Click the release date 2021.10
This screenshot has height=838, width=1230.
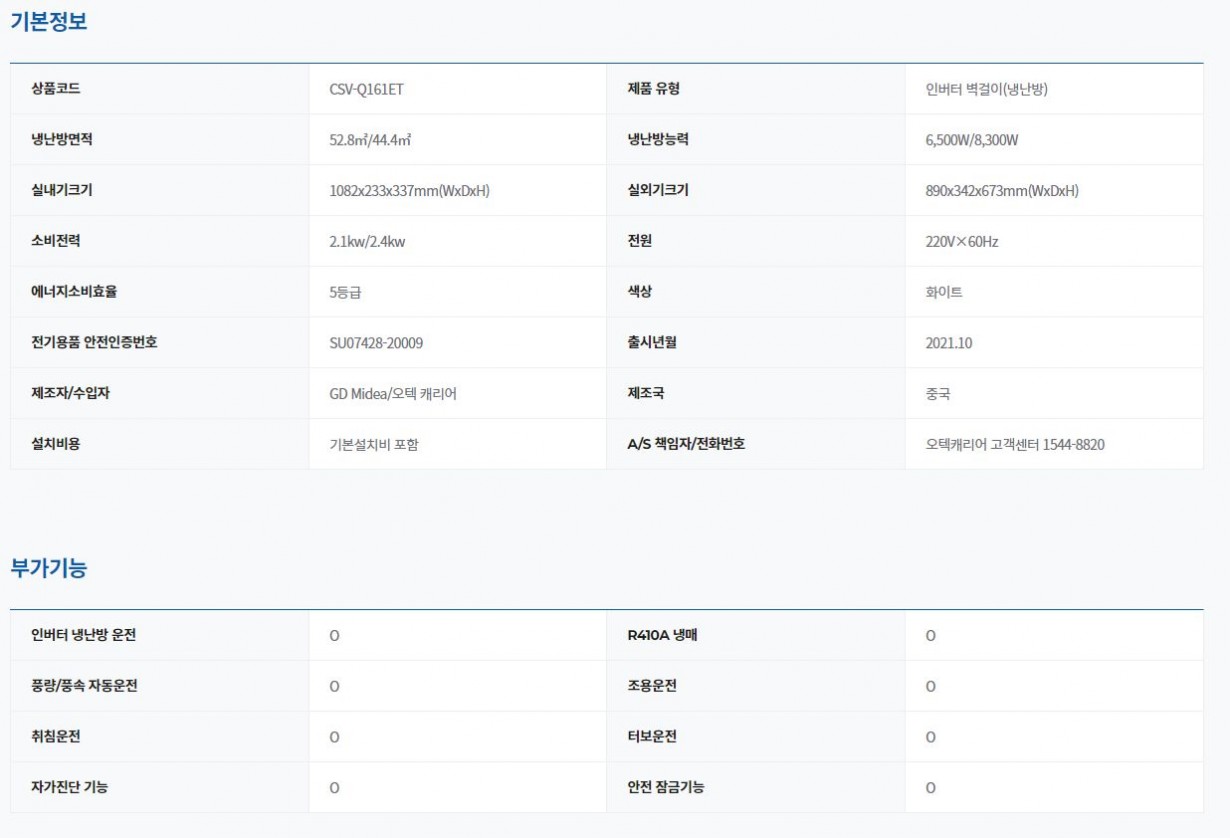pos(949,343)
